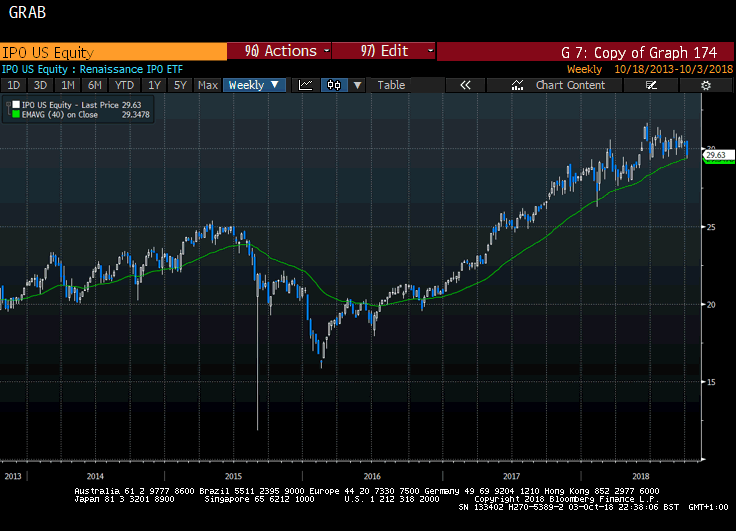Screen dimensions: 736x531
Task: Open Weekly periodicity dropdown
Action: (254, 85)
